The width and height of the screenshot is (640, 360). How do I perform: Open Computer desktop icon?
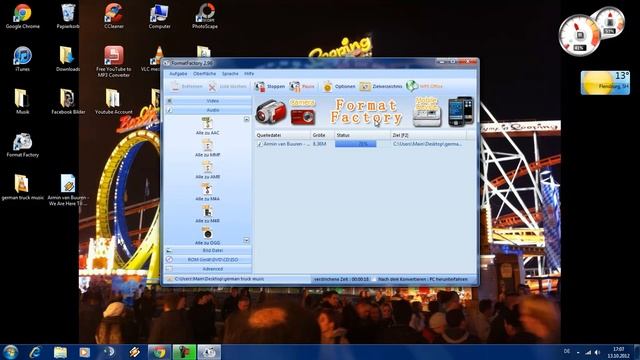(x=159, y=16)
